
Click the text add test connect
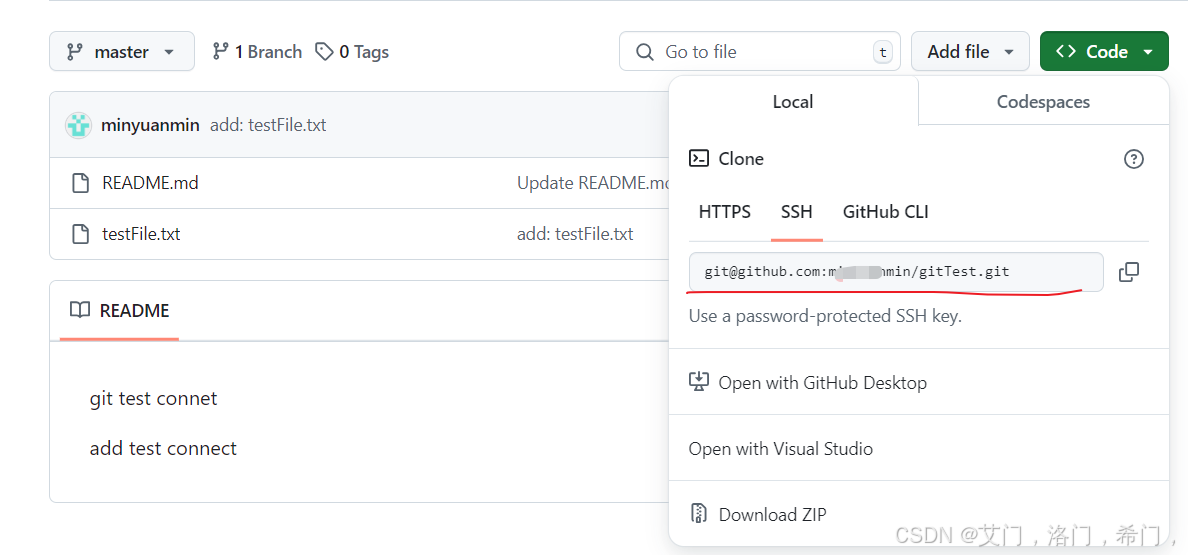coord(163,448)
